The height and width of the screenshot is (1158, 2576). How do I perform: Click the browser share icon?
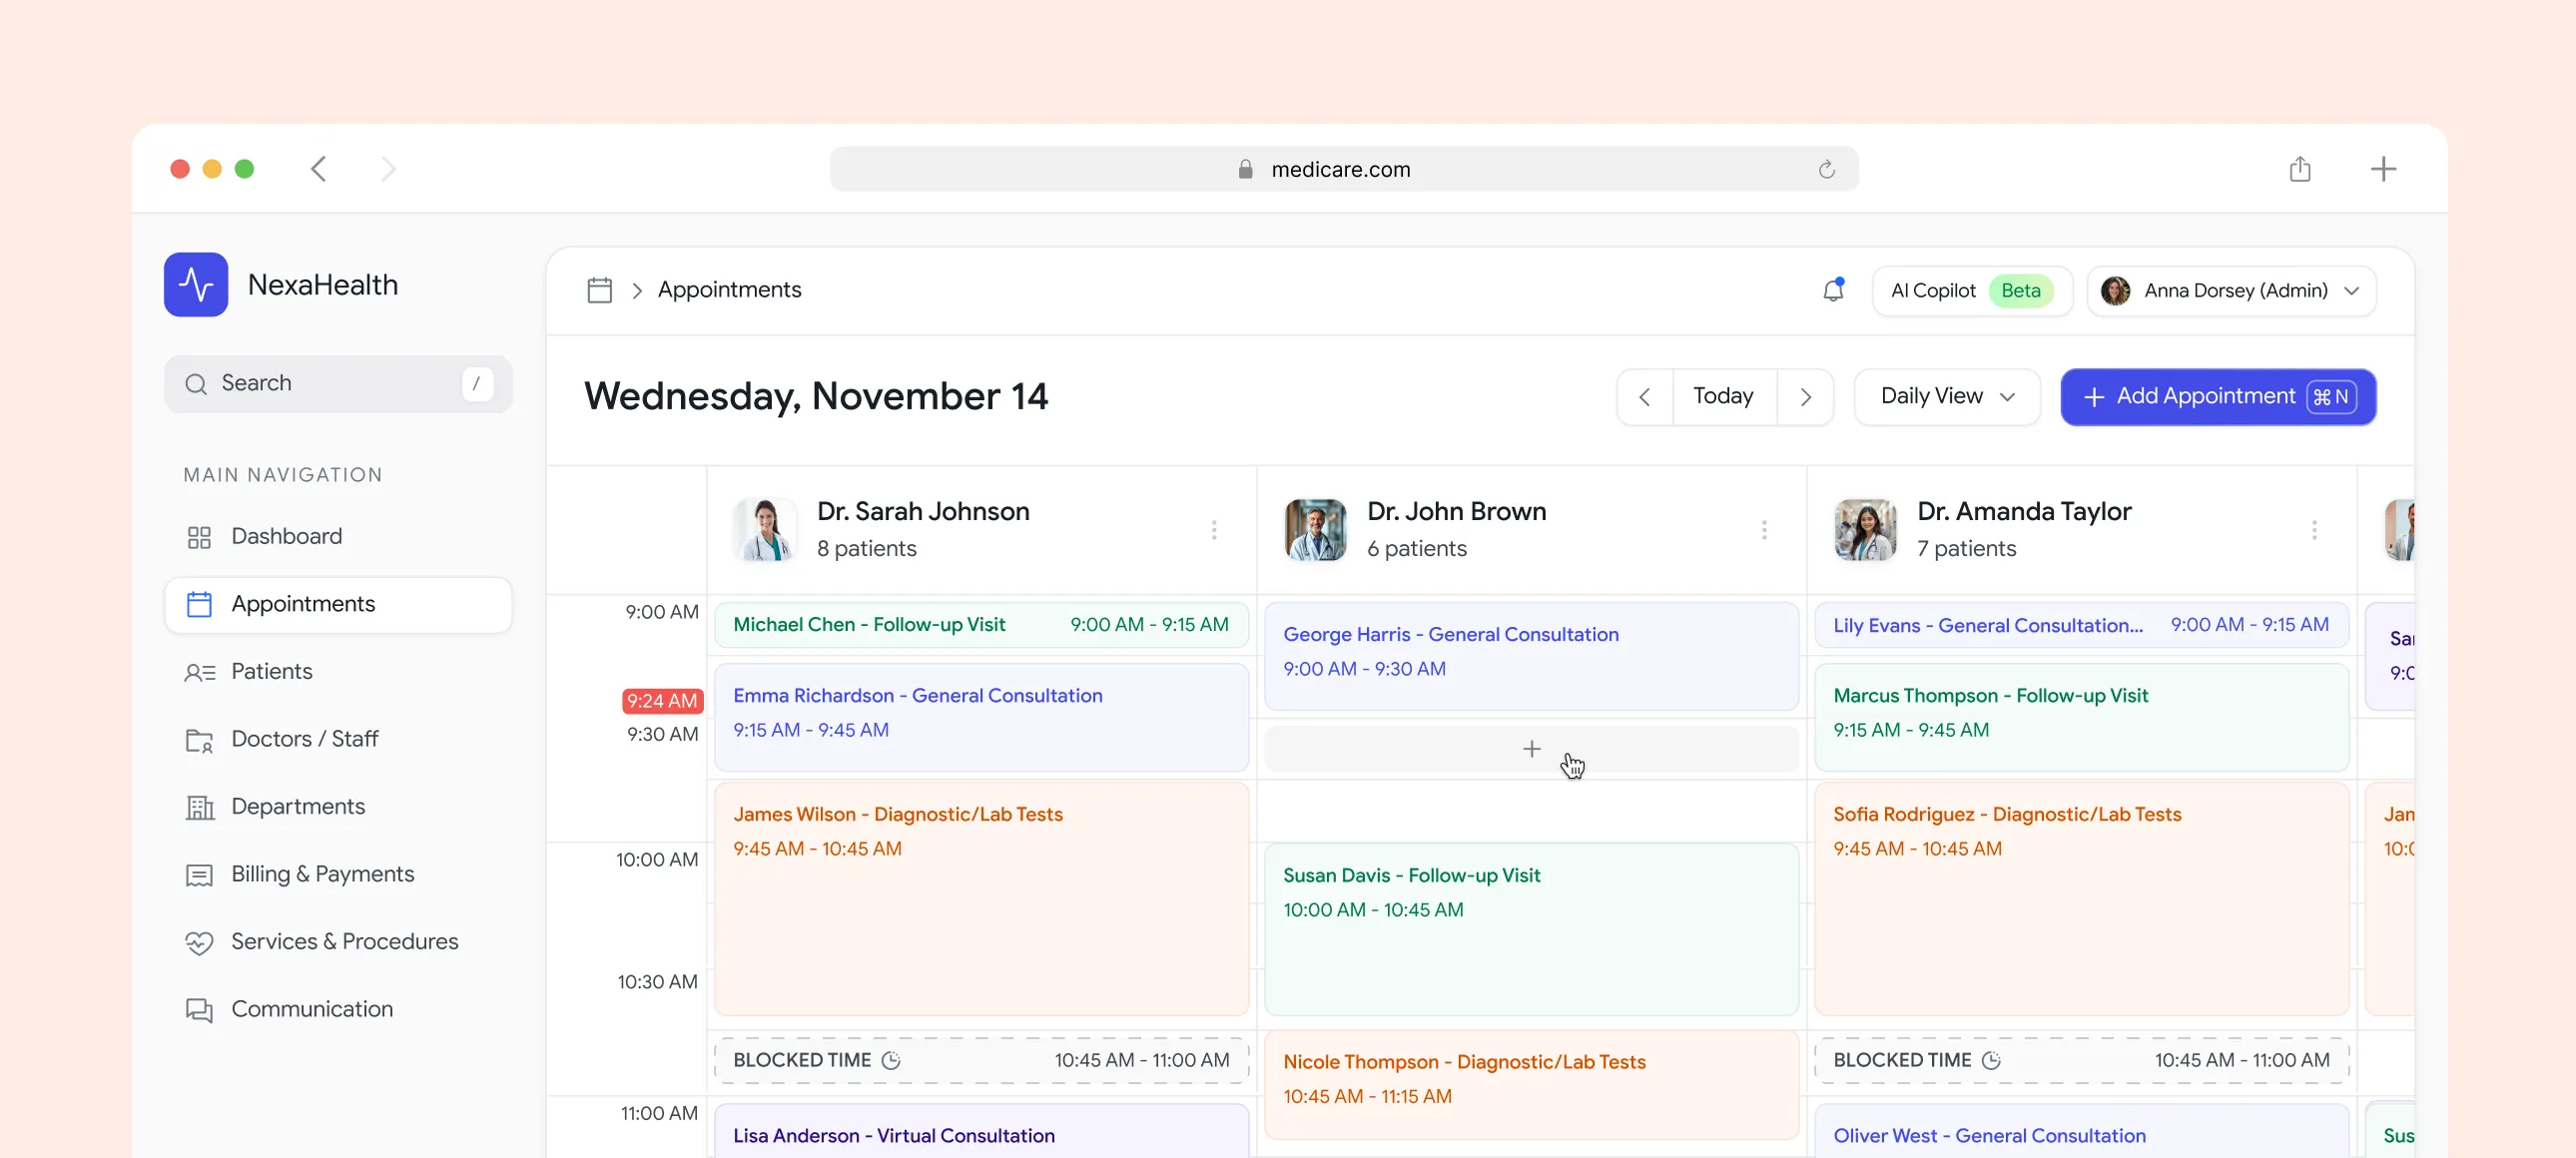click(x=2299, y=169)
